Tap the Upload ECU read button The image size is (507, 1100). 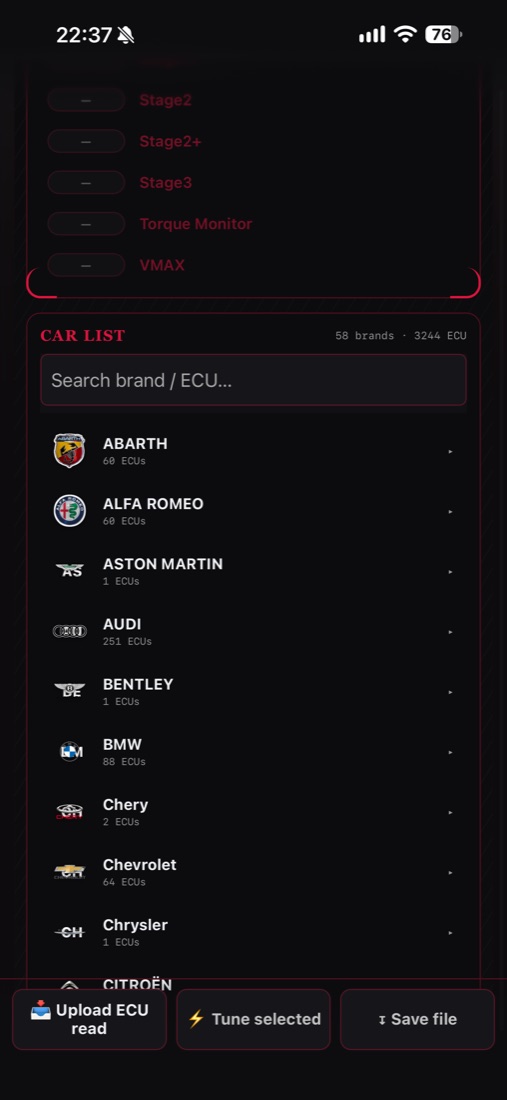(x=90, y=1019)
